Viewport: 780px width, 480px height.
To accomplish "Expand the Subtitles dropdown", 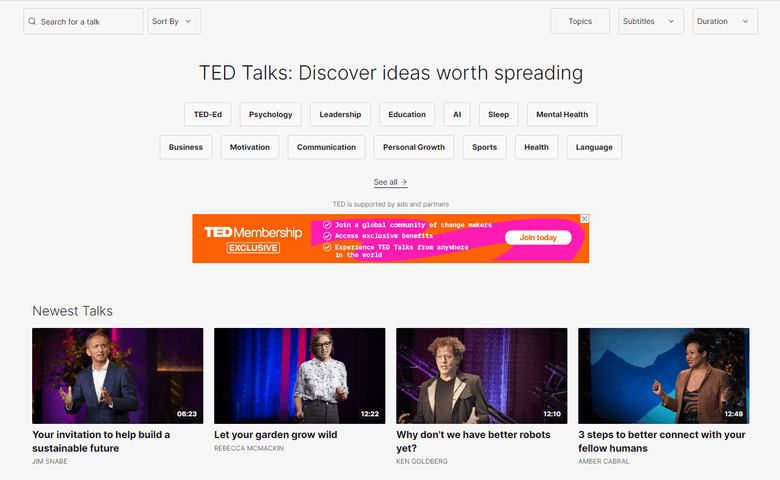I will tap(651, 21).
